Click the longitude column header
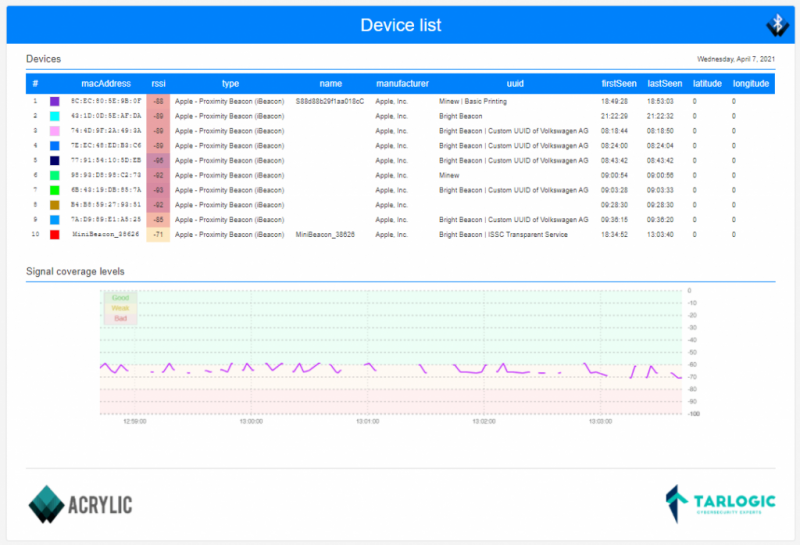Image resolution: width=800 pixels, height=545 pixels. 751,84
